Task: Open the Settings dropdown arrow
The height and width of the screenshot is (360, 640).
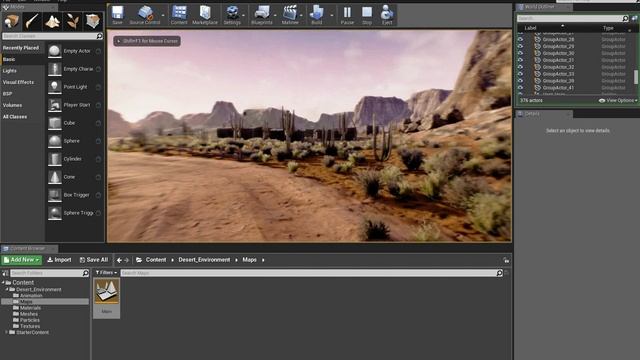Action: coord(244,16)
